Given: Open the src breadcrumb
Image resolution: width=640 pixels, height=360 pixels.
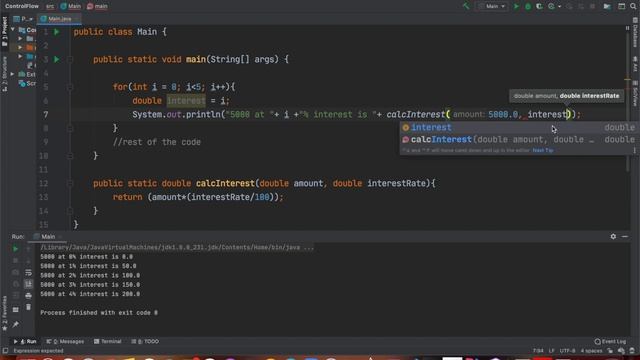Looking at the screenshot, I should pos(50,6).
